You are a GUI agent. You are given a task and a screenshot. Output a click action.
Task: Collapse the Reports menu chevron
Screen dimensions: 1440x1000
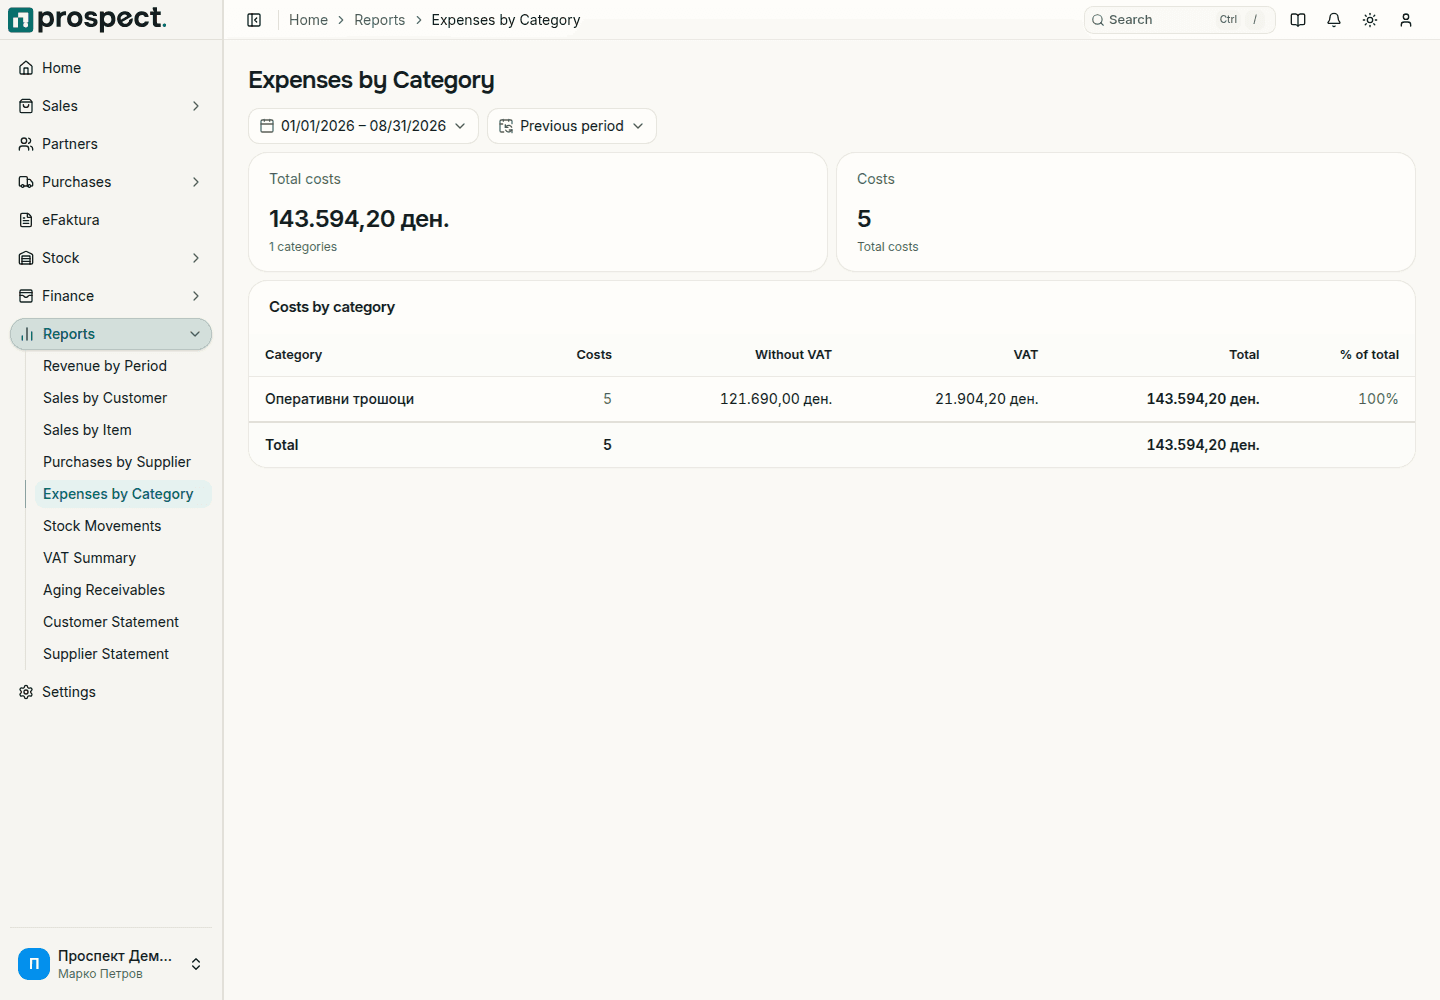click(195, 334)
